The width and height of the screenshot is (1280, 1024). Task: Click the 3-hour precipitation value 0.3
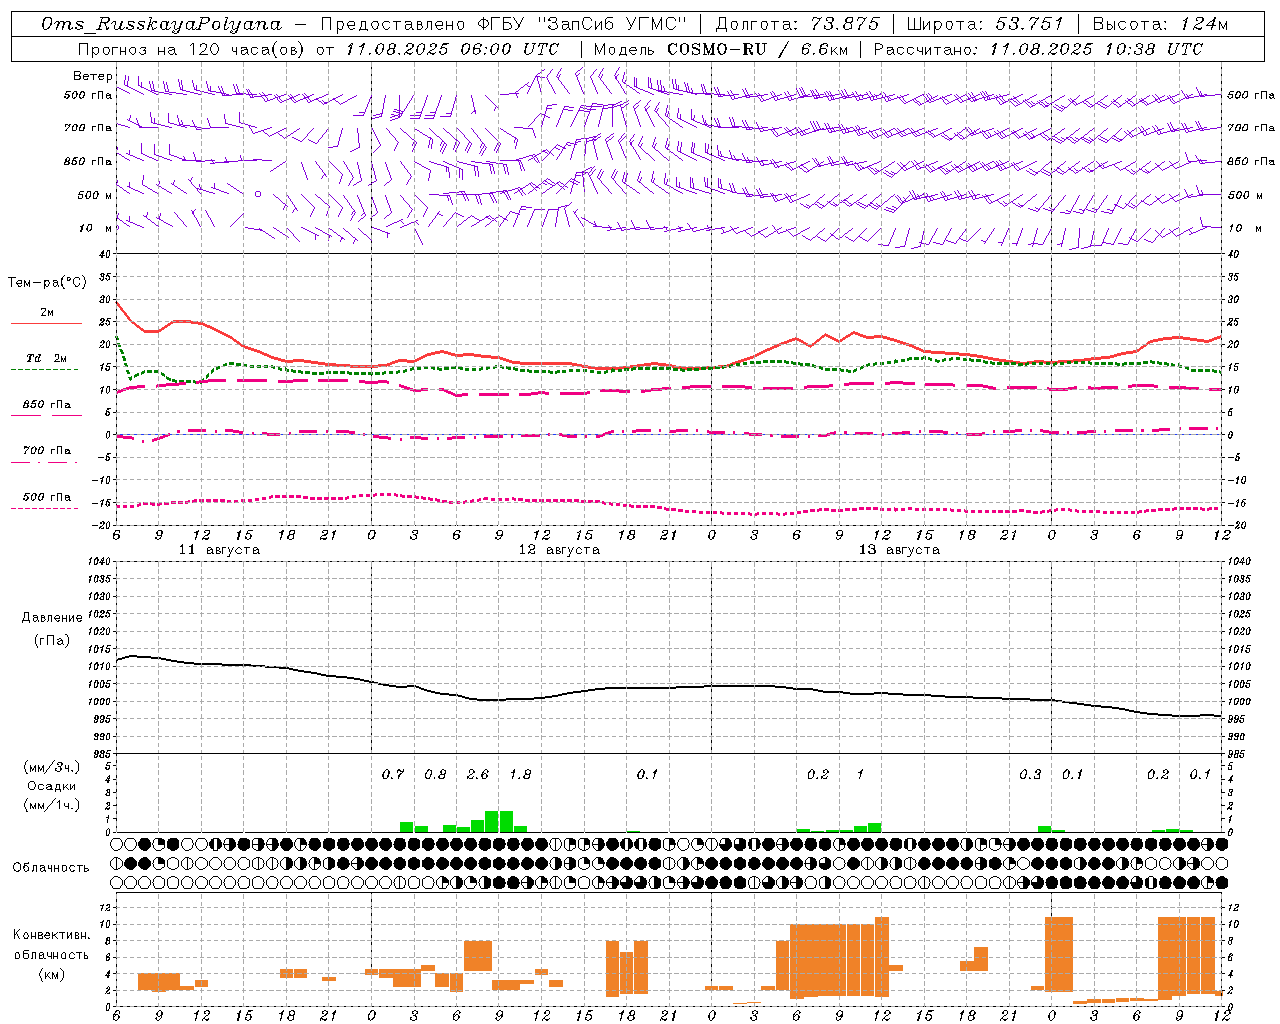click(x=1031, y=774)
